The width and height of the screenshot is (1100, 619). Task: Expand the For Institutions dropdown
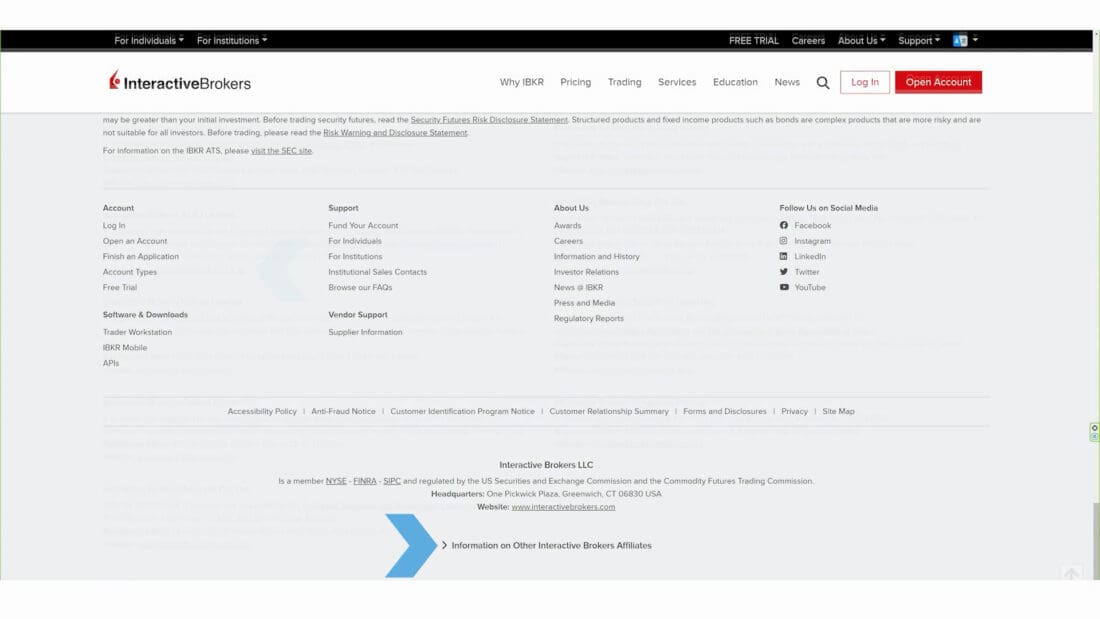231,41
